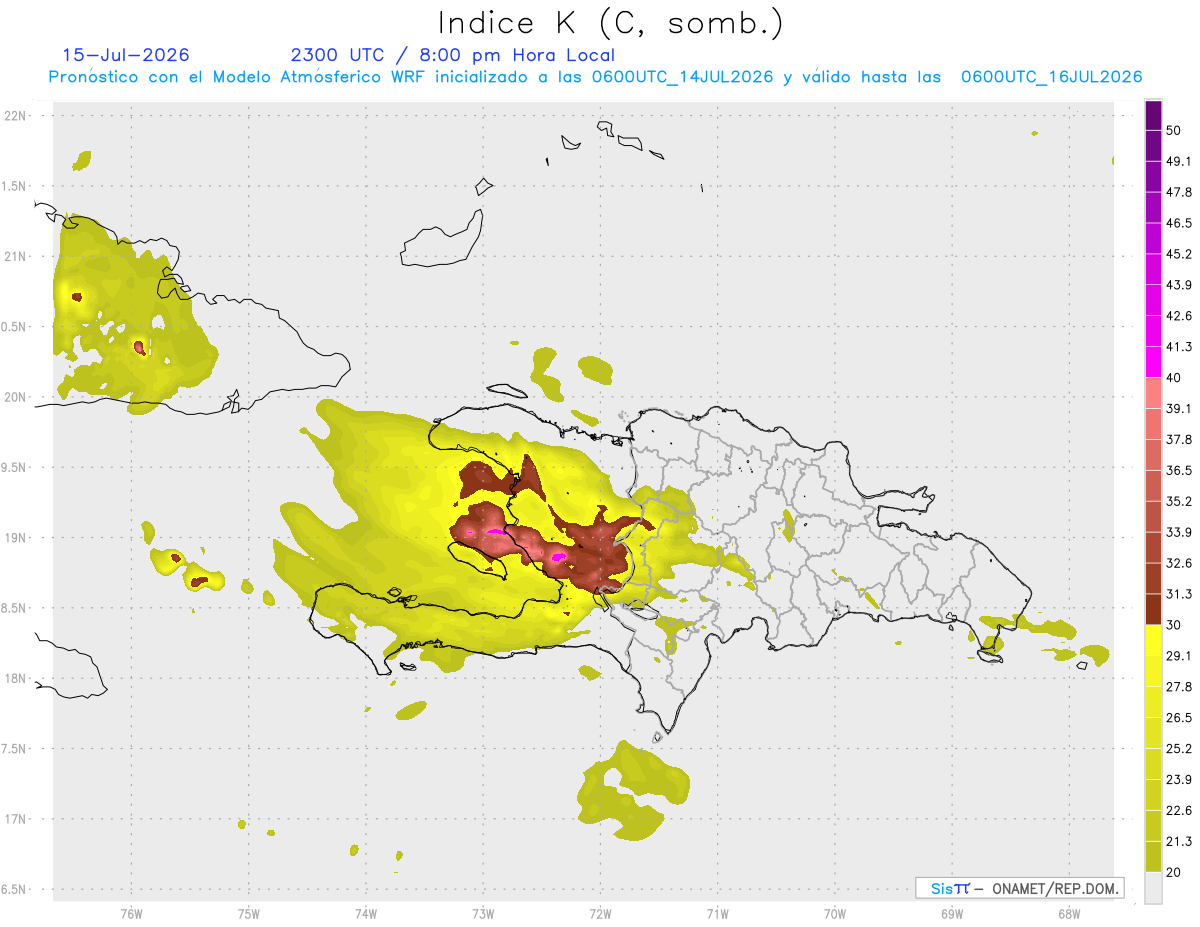Click the 76W longitude axis label
The image size is (1200, 927).
pos(131,913)
